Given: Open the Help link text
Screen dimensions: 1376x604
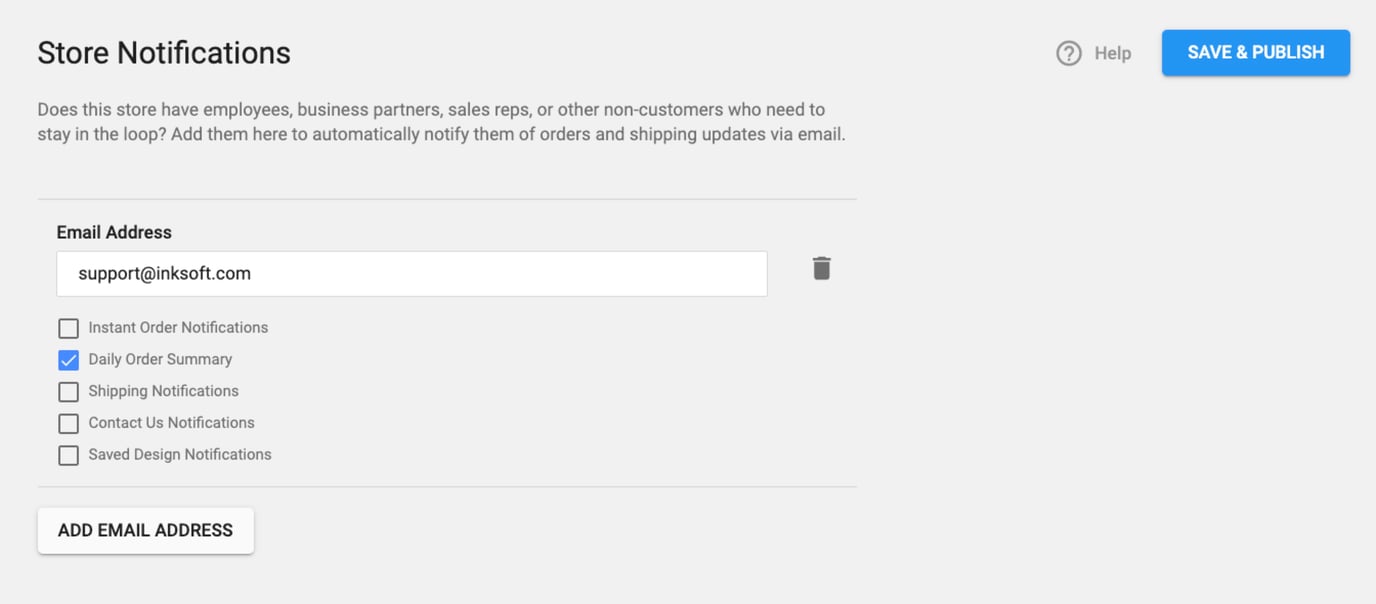Looking at the screenshot, I should click(1112, 53).
